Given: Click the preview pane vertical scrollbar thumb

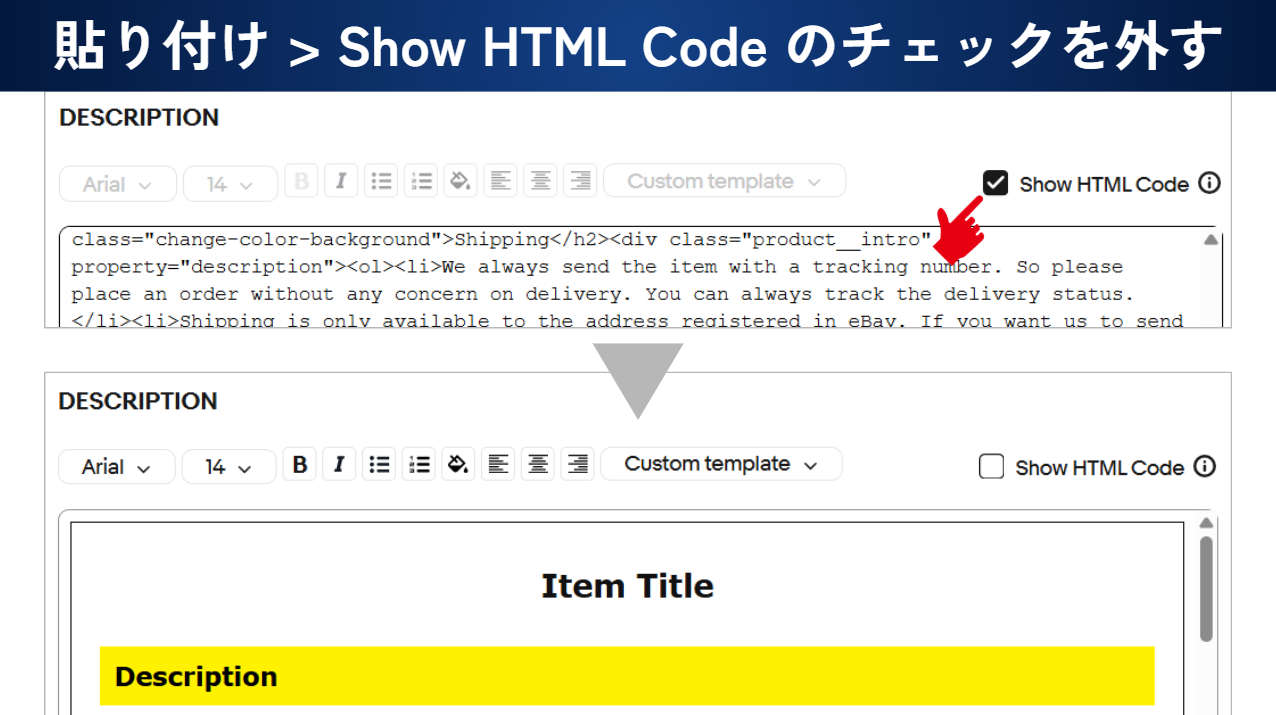Looking at the screenshot, I should 1206,588.
